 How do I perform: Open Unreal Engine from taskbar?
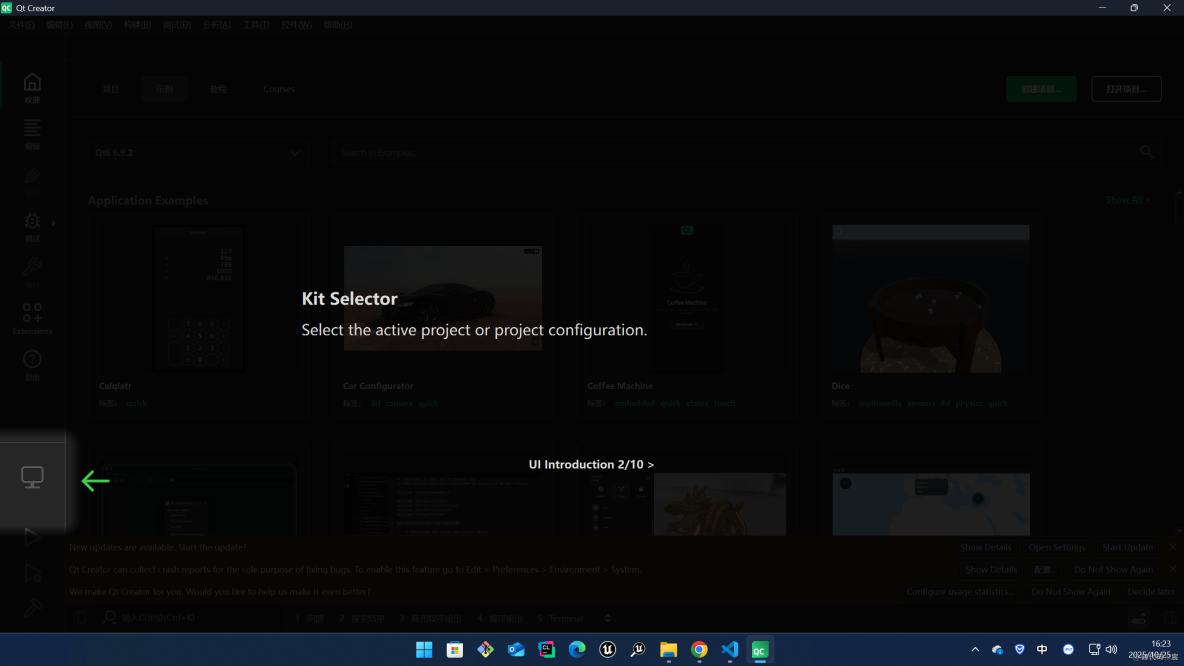click(x=607, y=649)
